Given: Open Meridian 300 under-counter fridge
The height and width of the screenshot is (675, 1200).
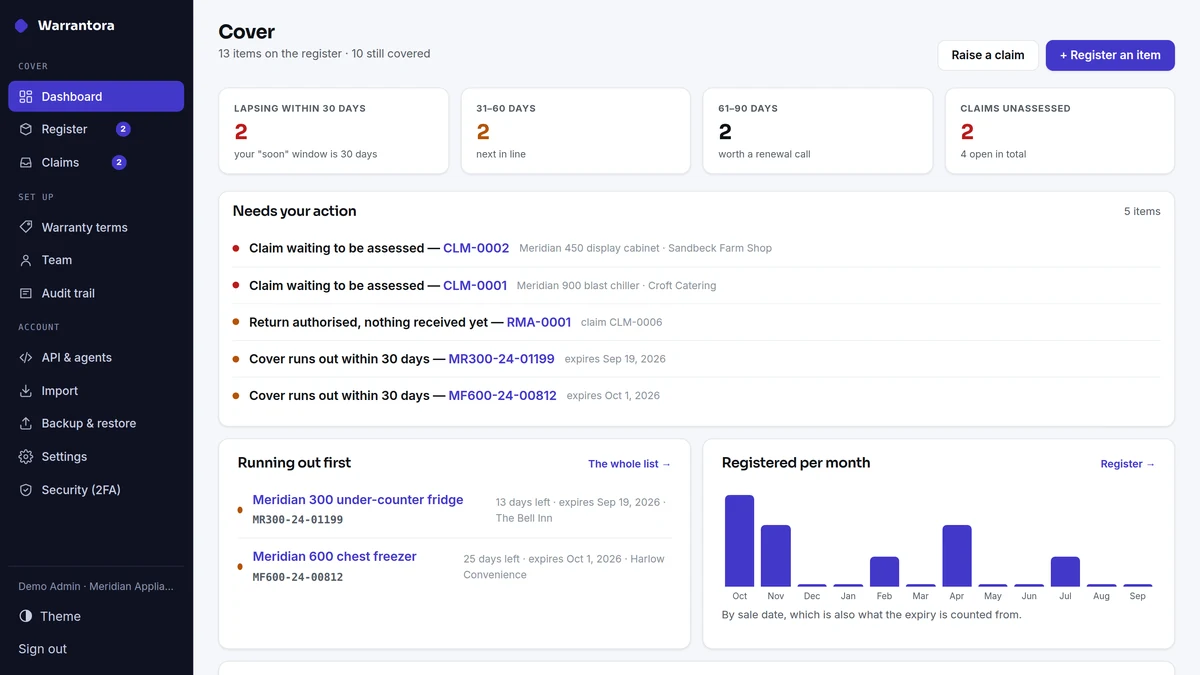Looking at the screenshot, I should point(358,500).
